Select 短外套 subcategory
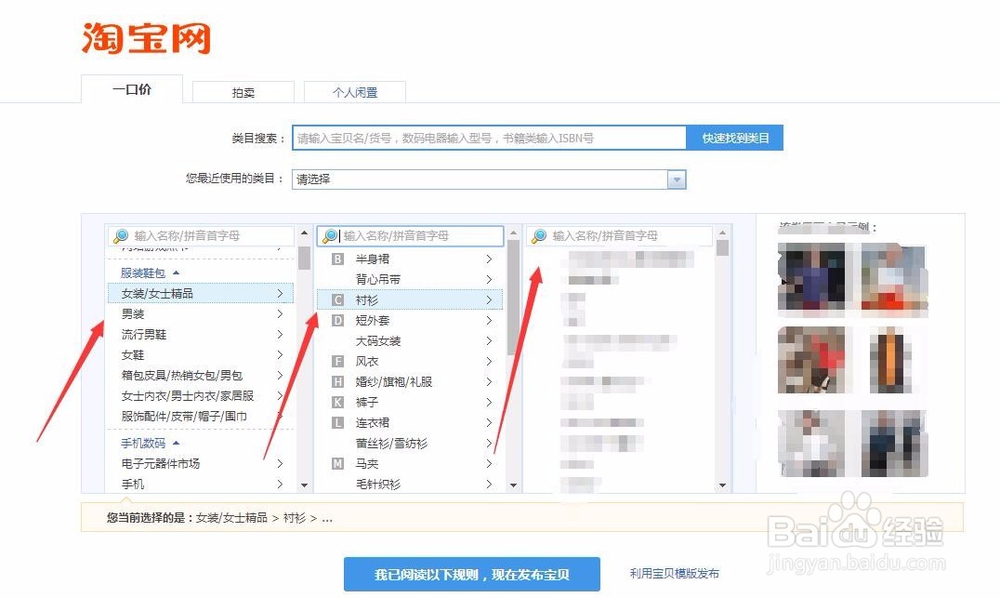Image resolution: width=1000 pixels, height=598 pixels. click(x=410, y=320)
